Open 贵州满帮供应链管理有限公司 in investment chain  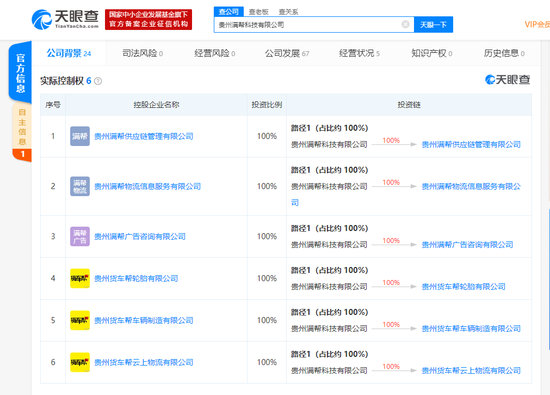(471, 145)
